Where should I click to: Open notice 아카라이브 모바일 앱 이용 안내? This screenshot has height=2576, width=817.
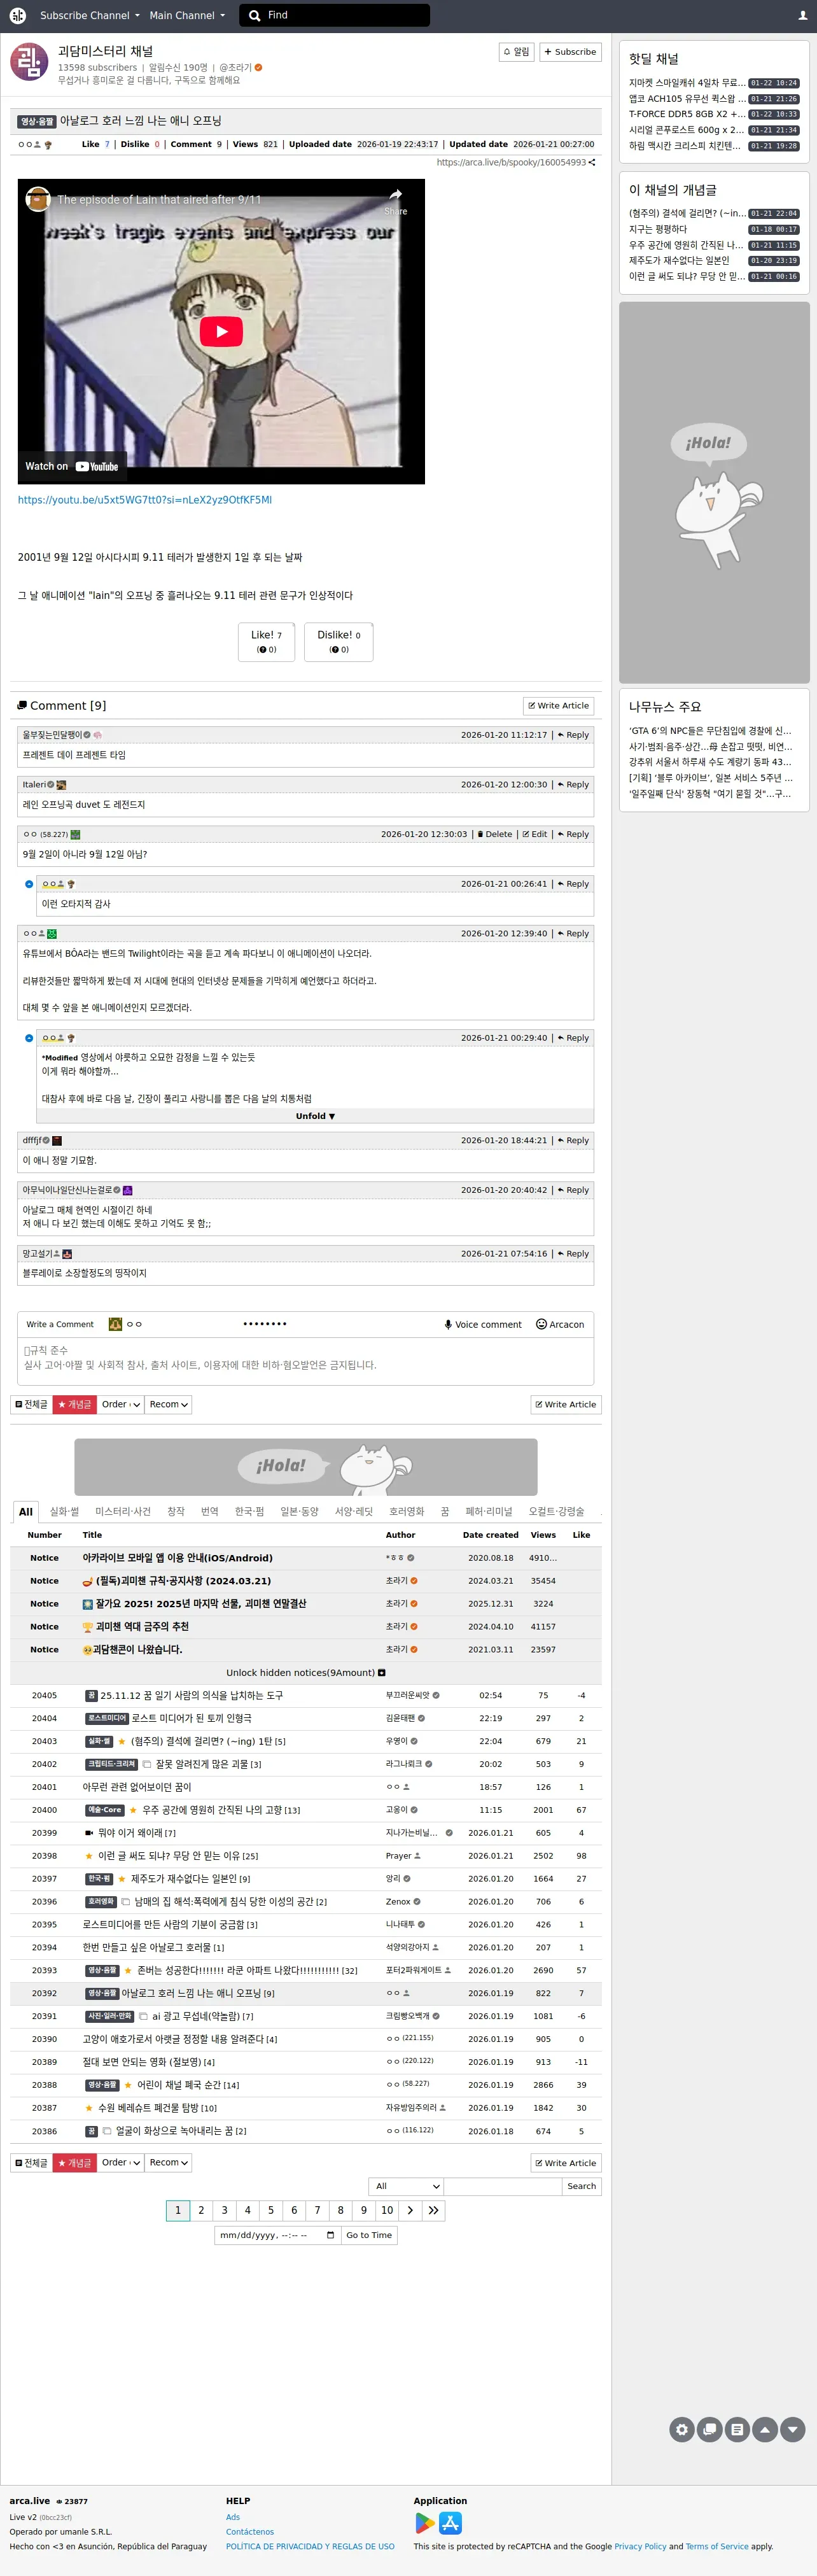(x=177, y=1558)
